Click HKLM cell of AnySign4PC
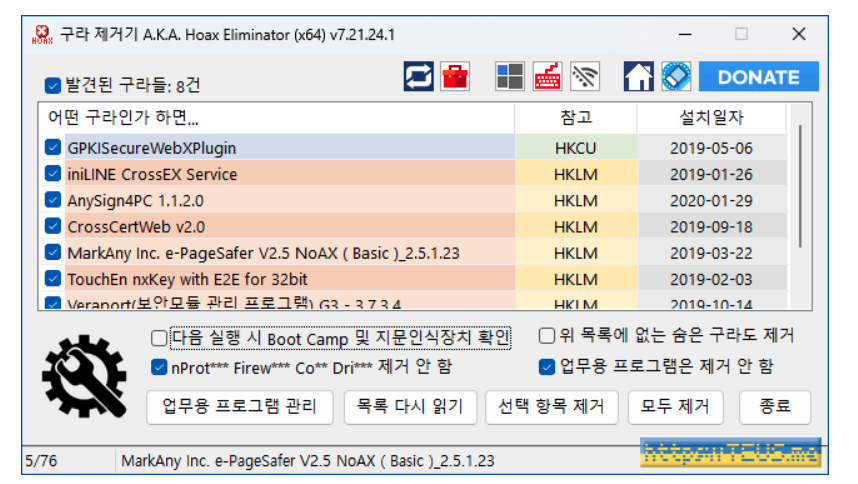Screen dimensions: 858x484 (x=576, y=201)
